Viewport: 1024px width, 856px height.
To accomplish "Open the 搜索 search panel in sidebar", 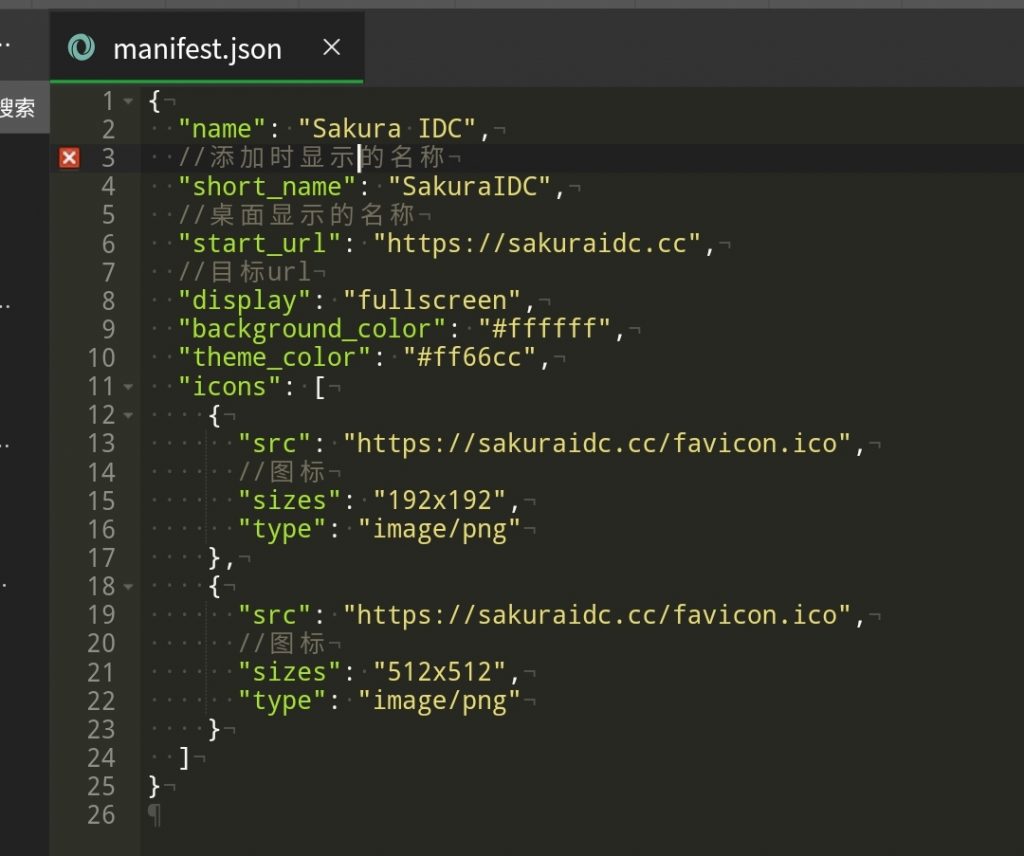I will (x=18, y=108).
